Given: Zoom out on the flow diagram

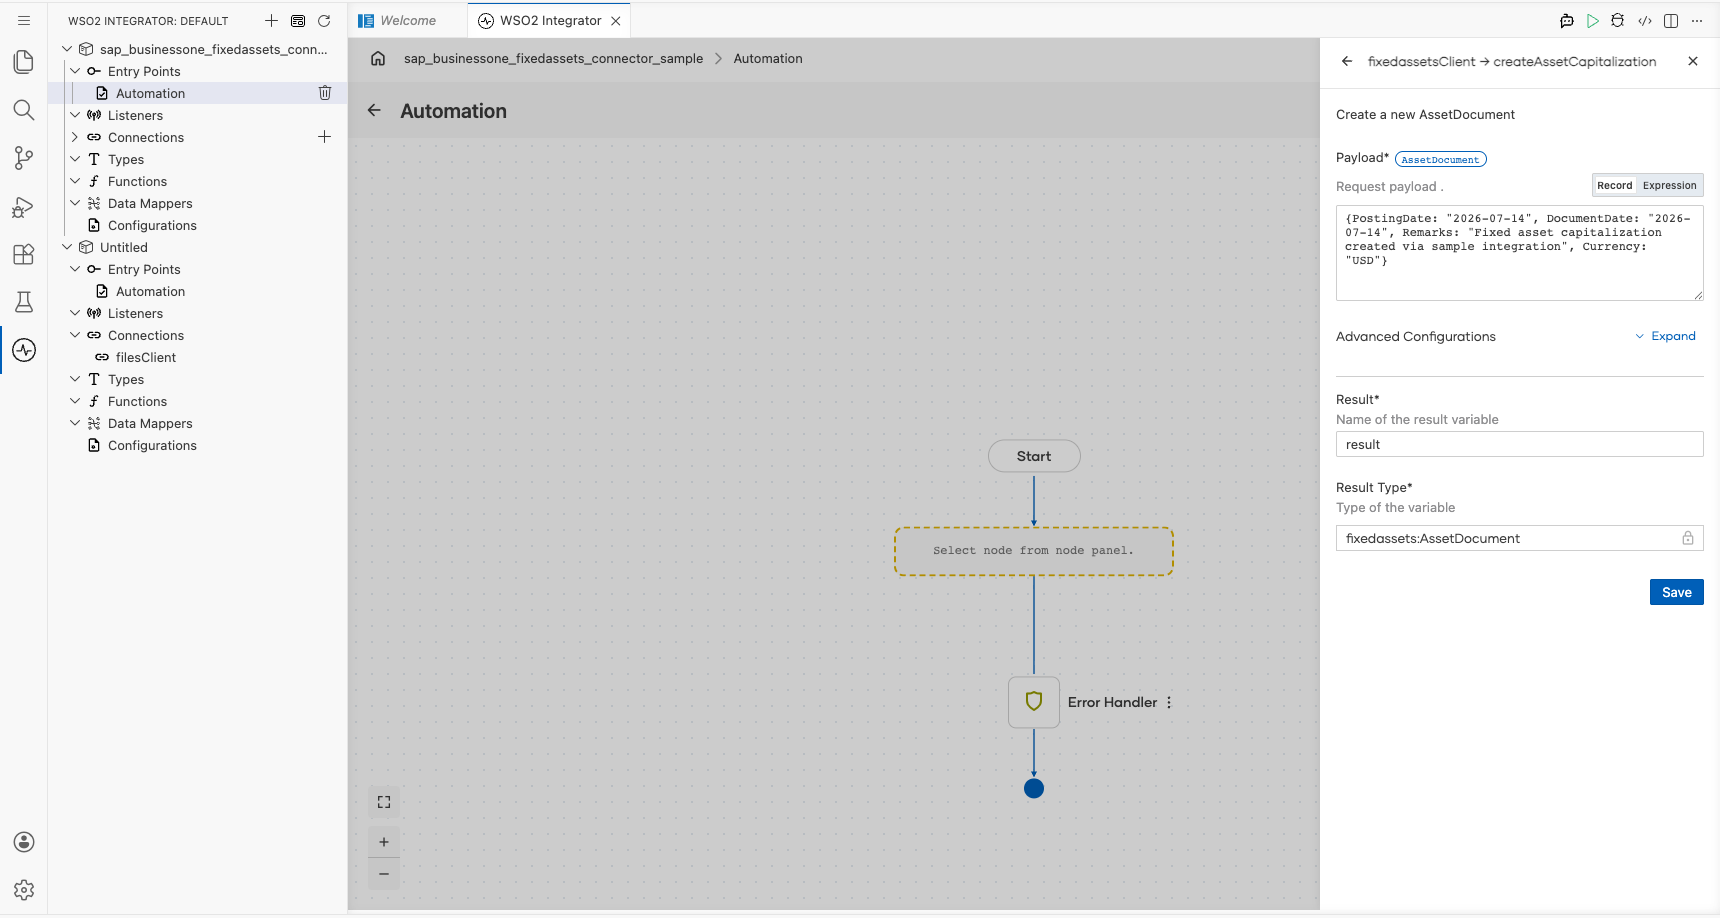Looking at the screenshot, I should click(384, 874).
